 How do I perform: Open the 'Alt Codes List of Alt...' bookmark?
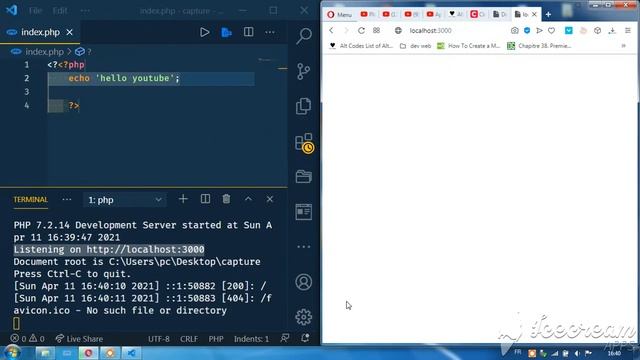click(361, 46)
